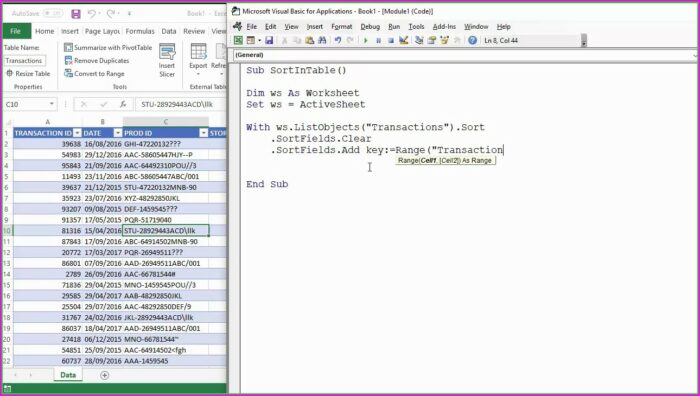700x396 pixels.
Task: Switch to the Review ribbon tab
Action: [194, 31]
